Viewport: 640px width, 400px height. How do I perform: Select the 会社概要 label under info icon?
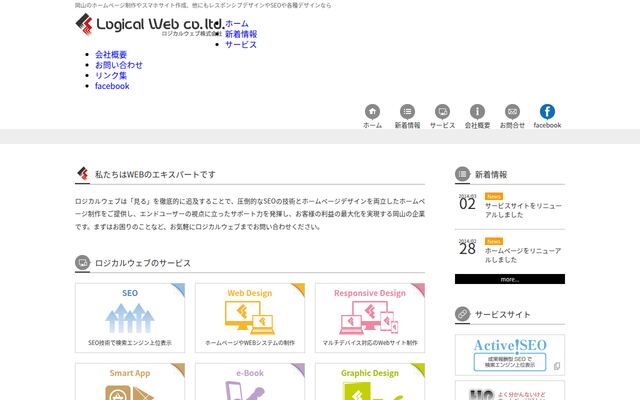pyautogui.click(x=477, y=125)
